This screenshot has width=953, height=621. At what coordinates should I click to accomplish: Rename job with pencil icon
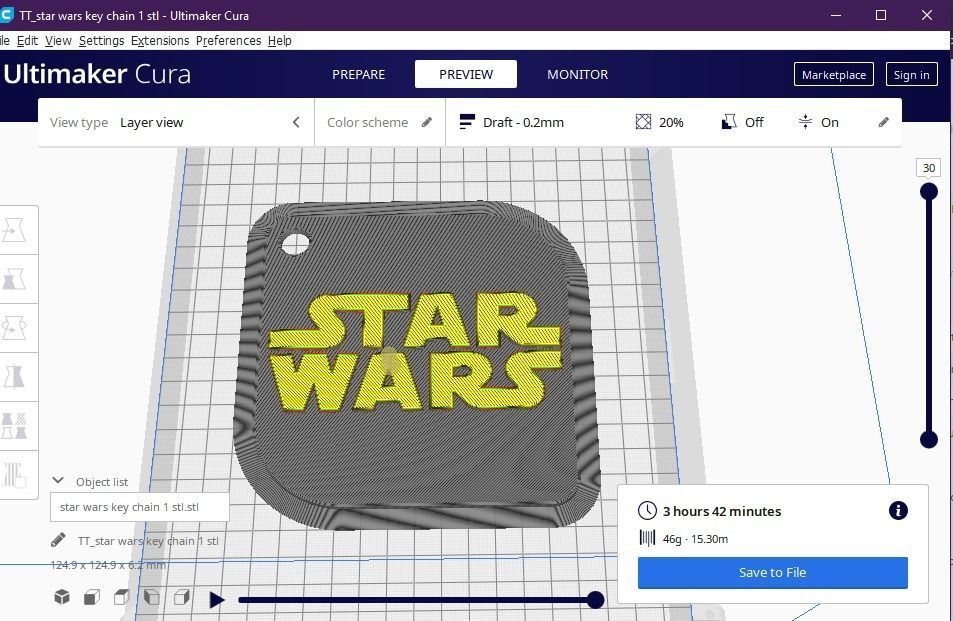pos(58,540)
